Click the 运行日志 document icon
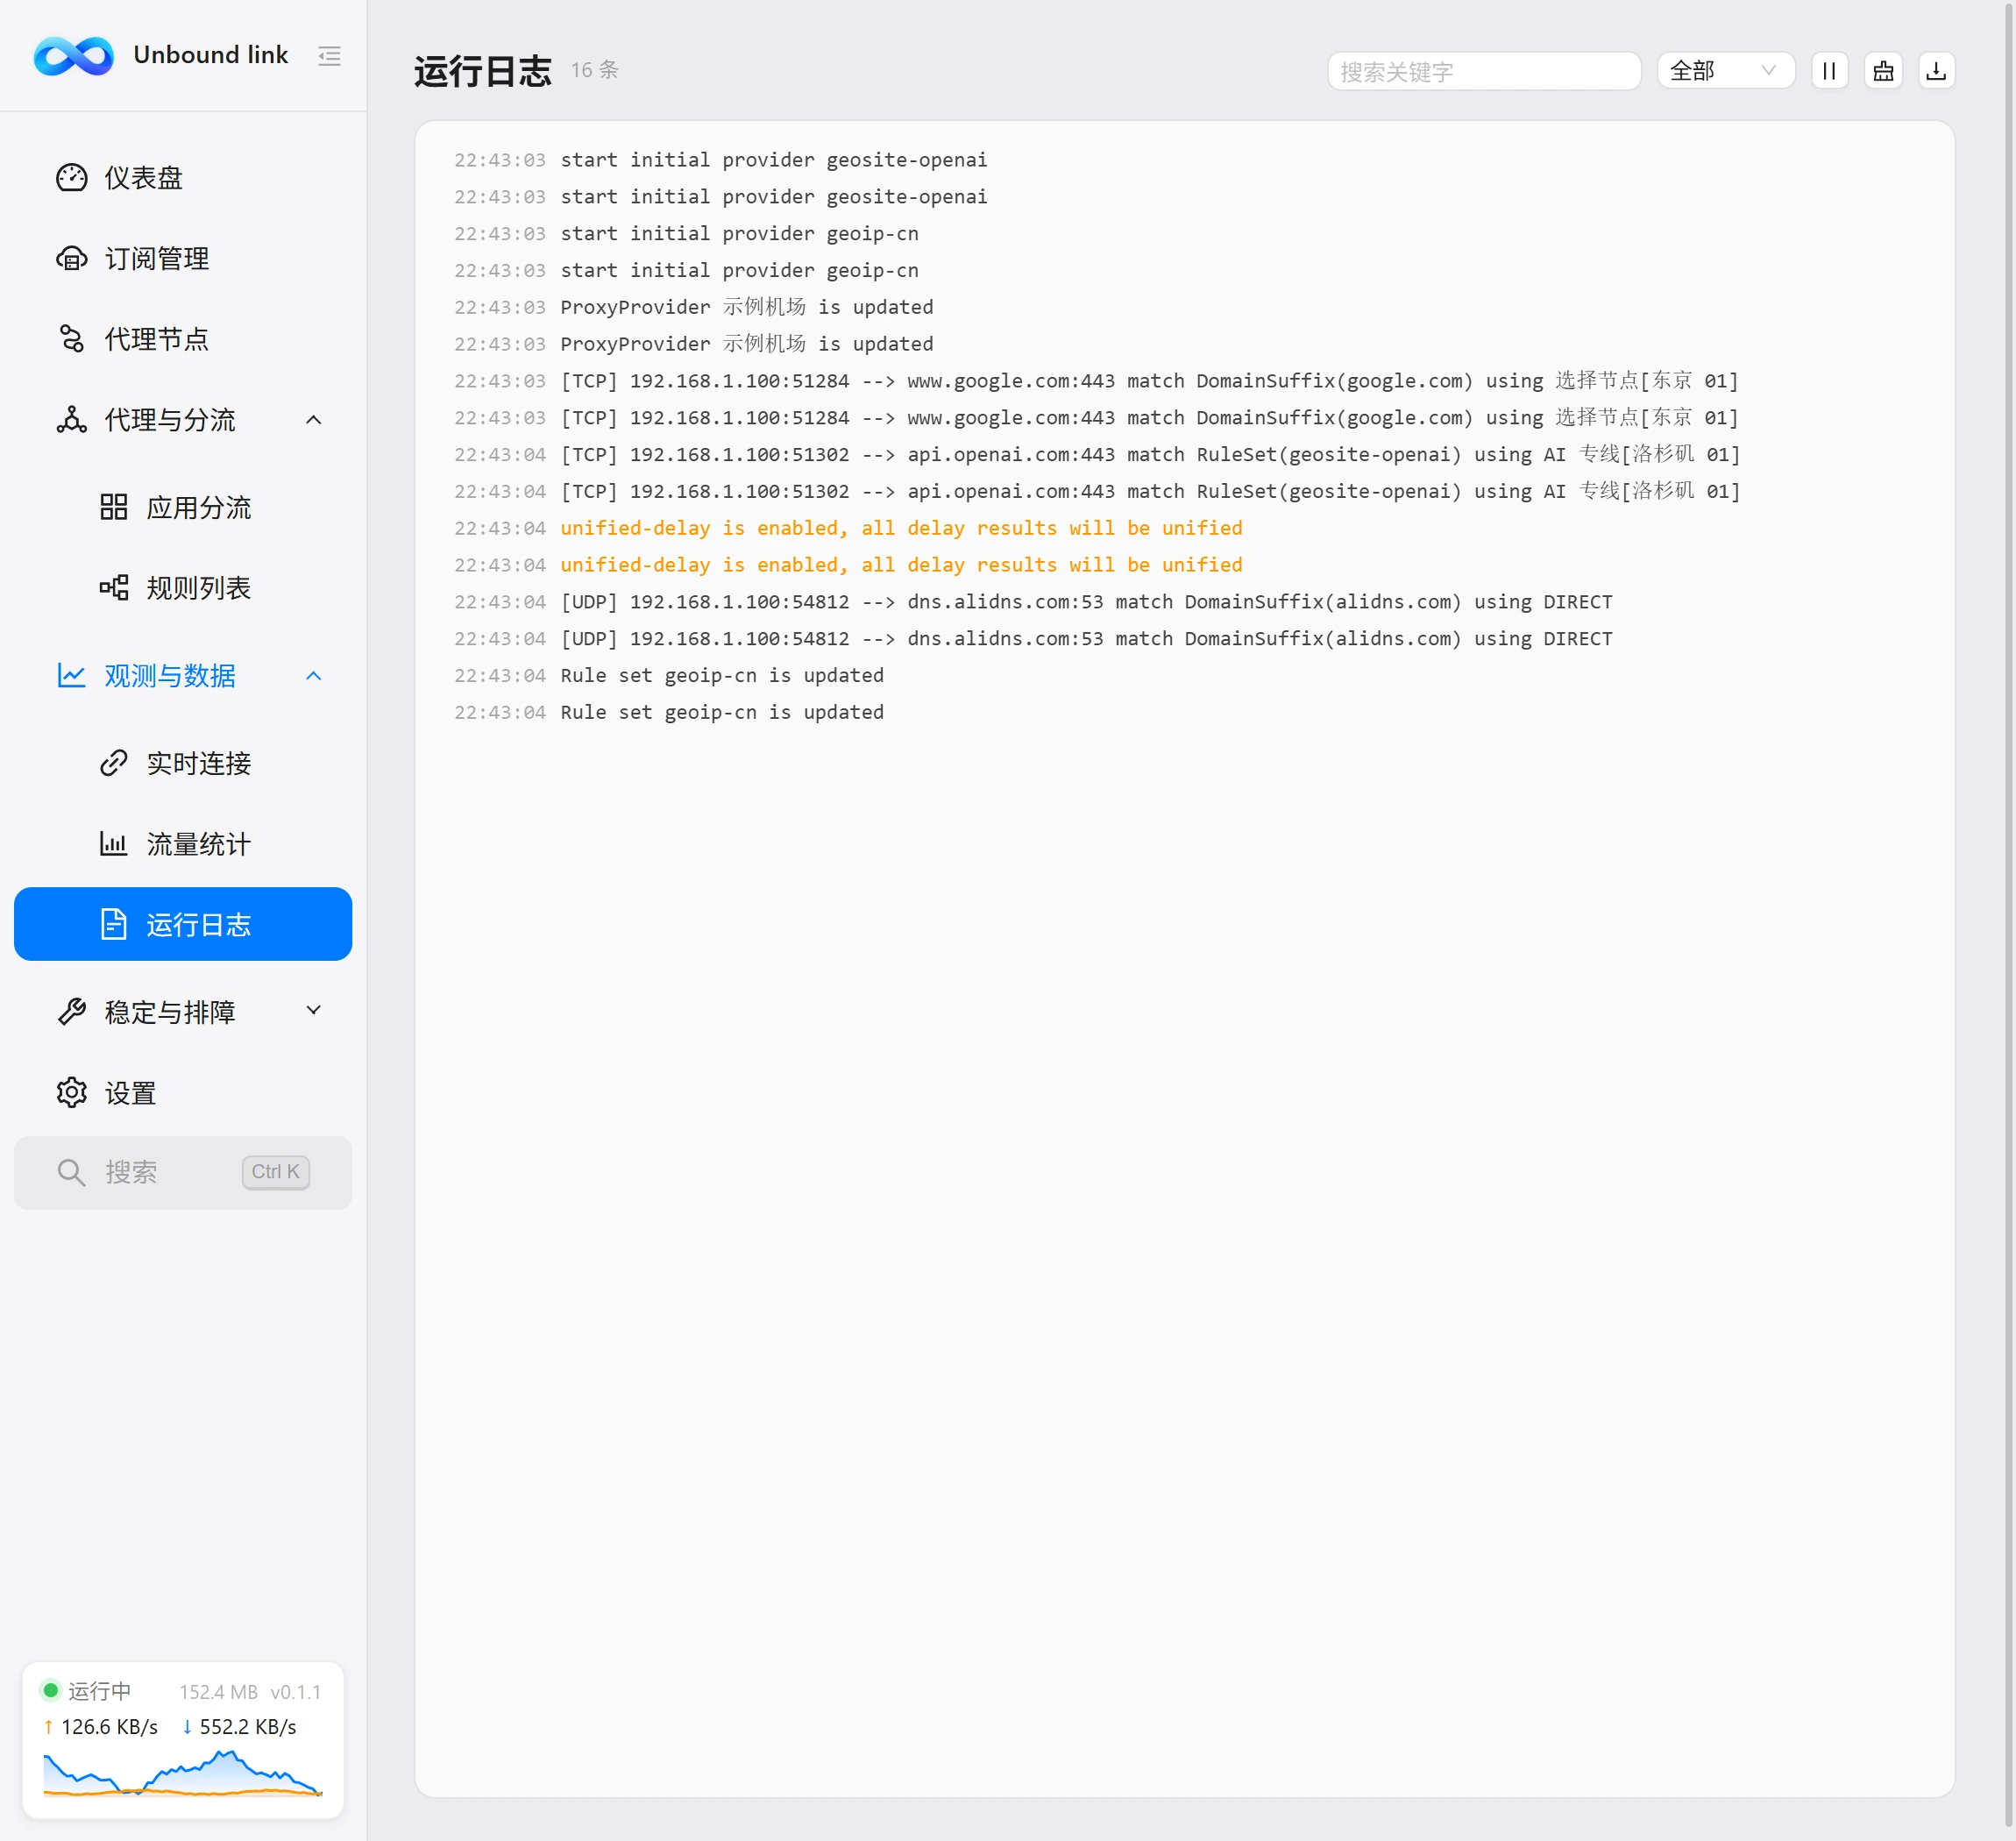2016x1841 pixels. click(x=114, y=924)
